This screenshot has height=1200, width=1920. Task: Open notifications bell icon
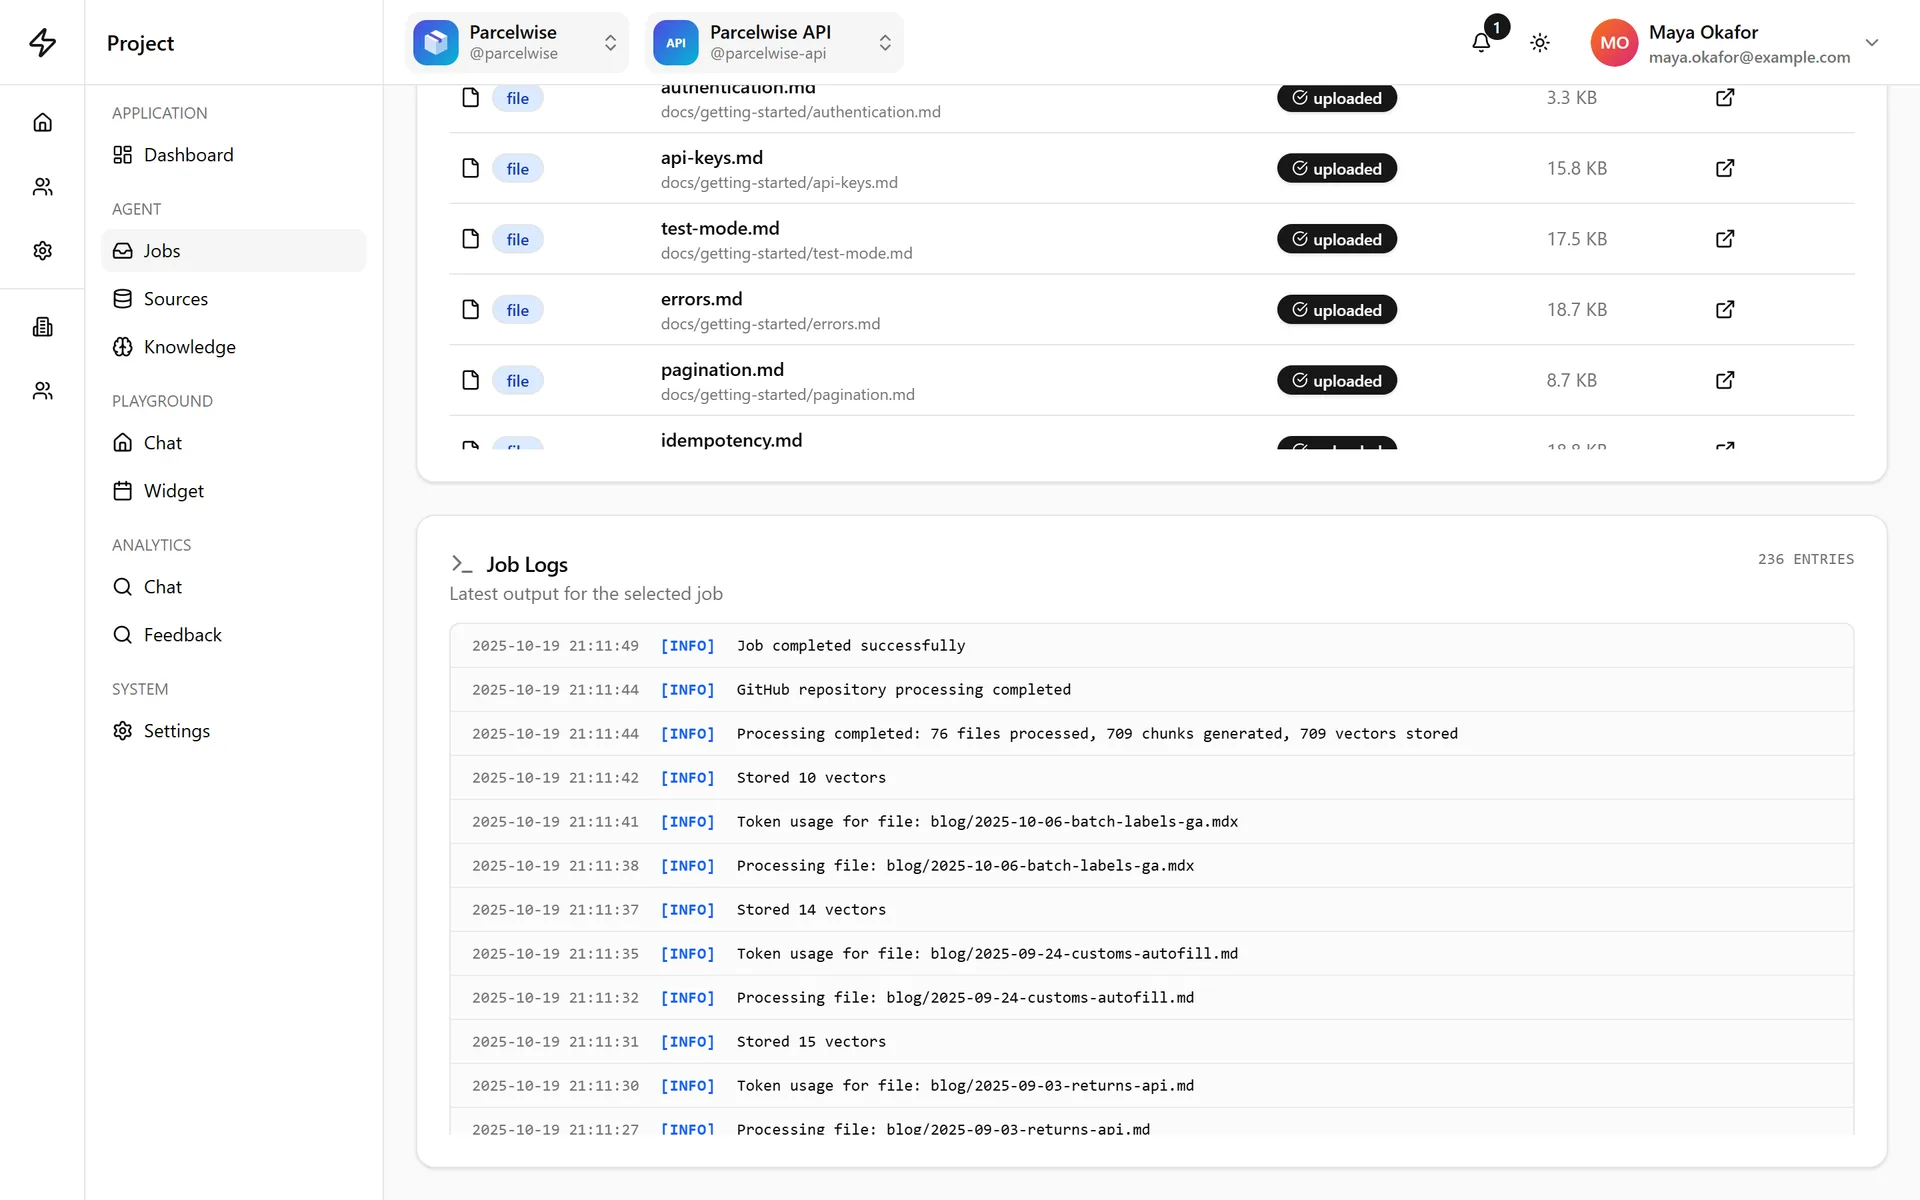pos(1481,42)
